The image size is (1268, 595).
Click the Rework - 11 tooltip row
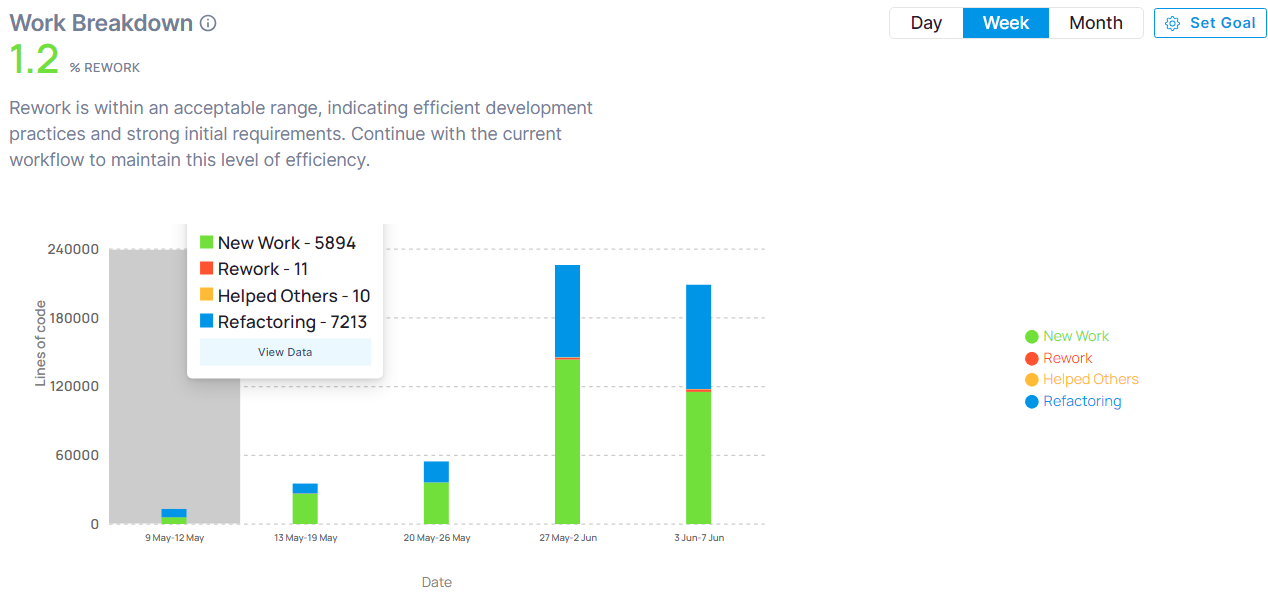click(x=254, y=269)
